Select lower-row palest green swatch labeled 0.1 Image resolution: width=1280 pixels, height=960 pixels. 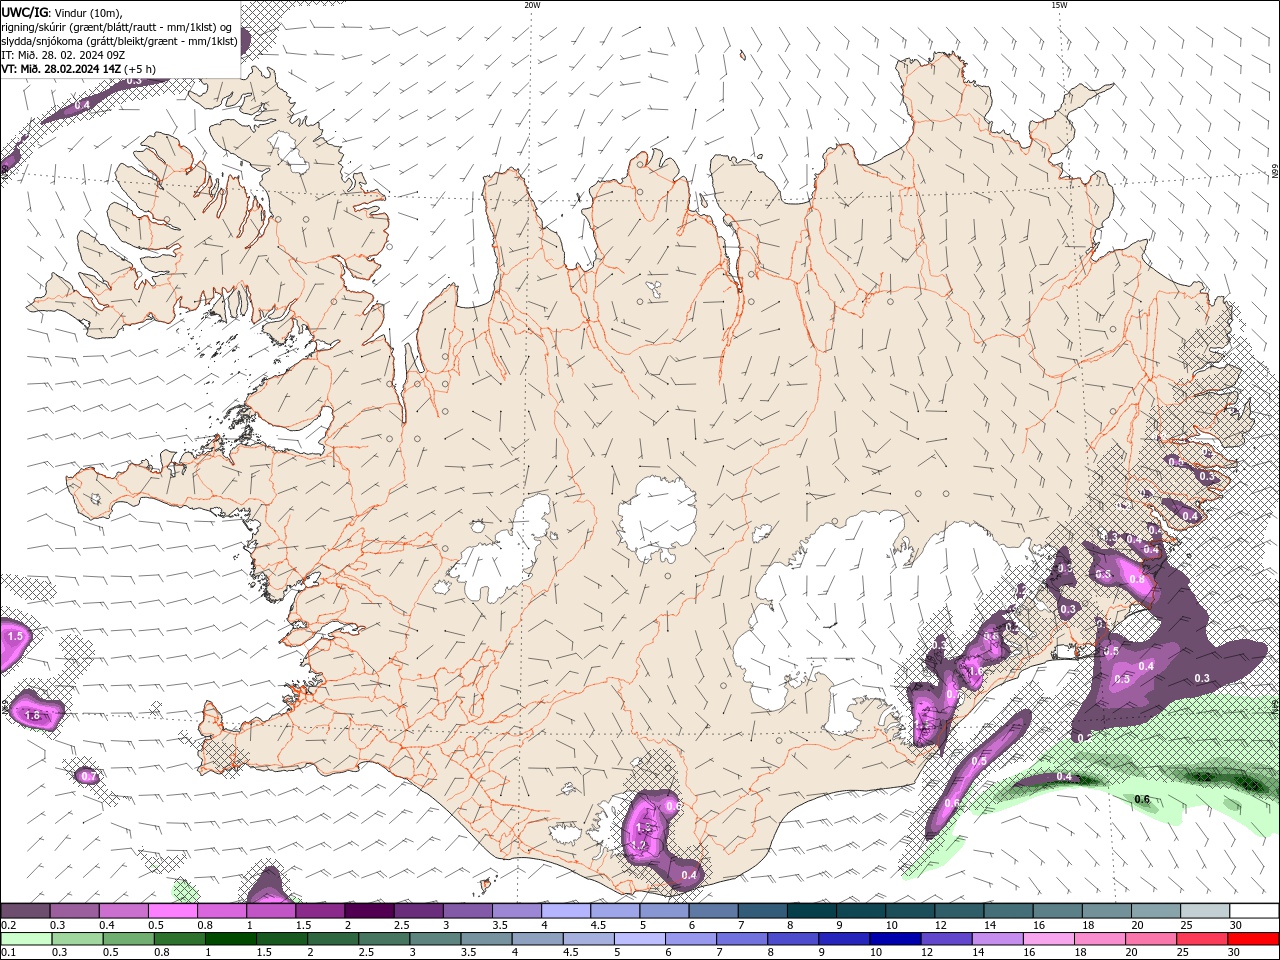pyautogui.click(x=26, y=939)
